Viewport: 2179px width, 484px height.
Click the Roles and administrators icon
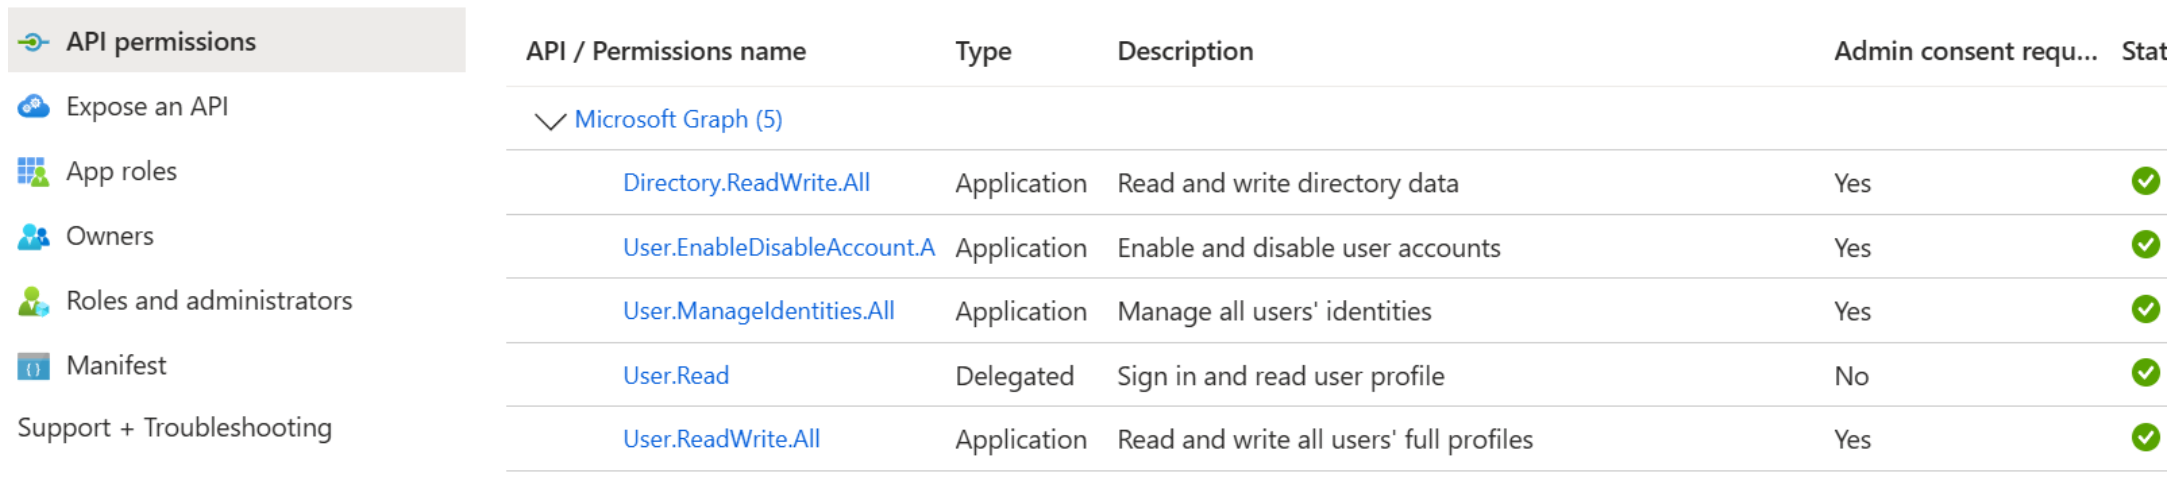click(33, 301)
